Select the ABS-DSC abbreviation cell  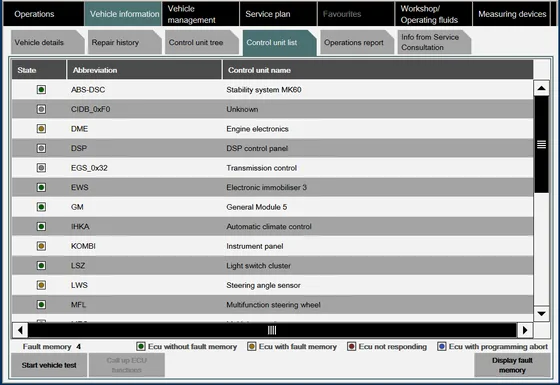(x=88, y=90)
